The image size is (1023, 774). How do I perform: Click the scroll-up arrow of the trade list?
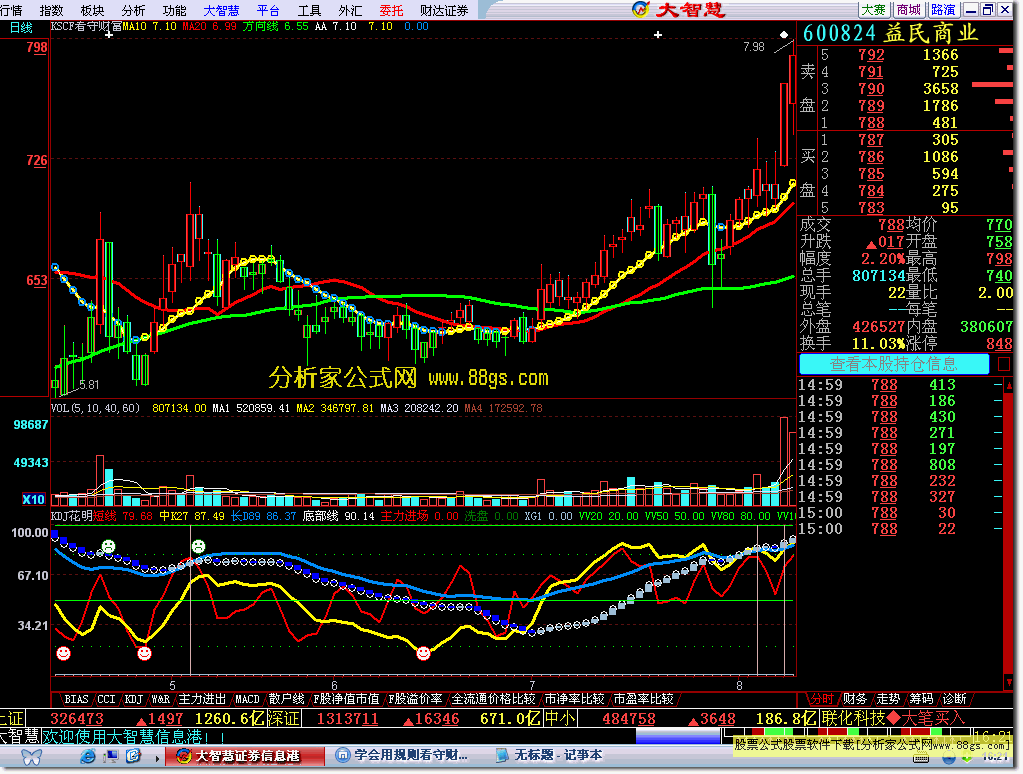1009,385
